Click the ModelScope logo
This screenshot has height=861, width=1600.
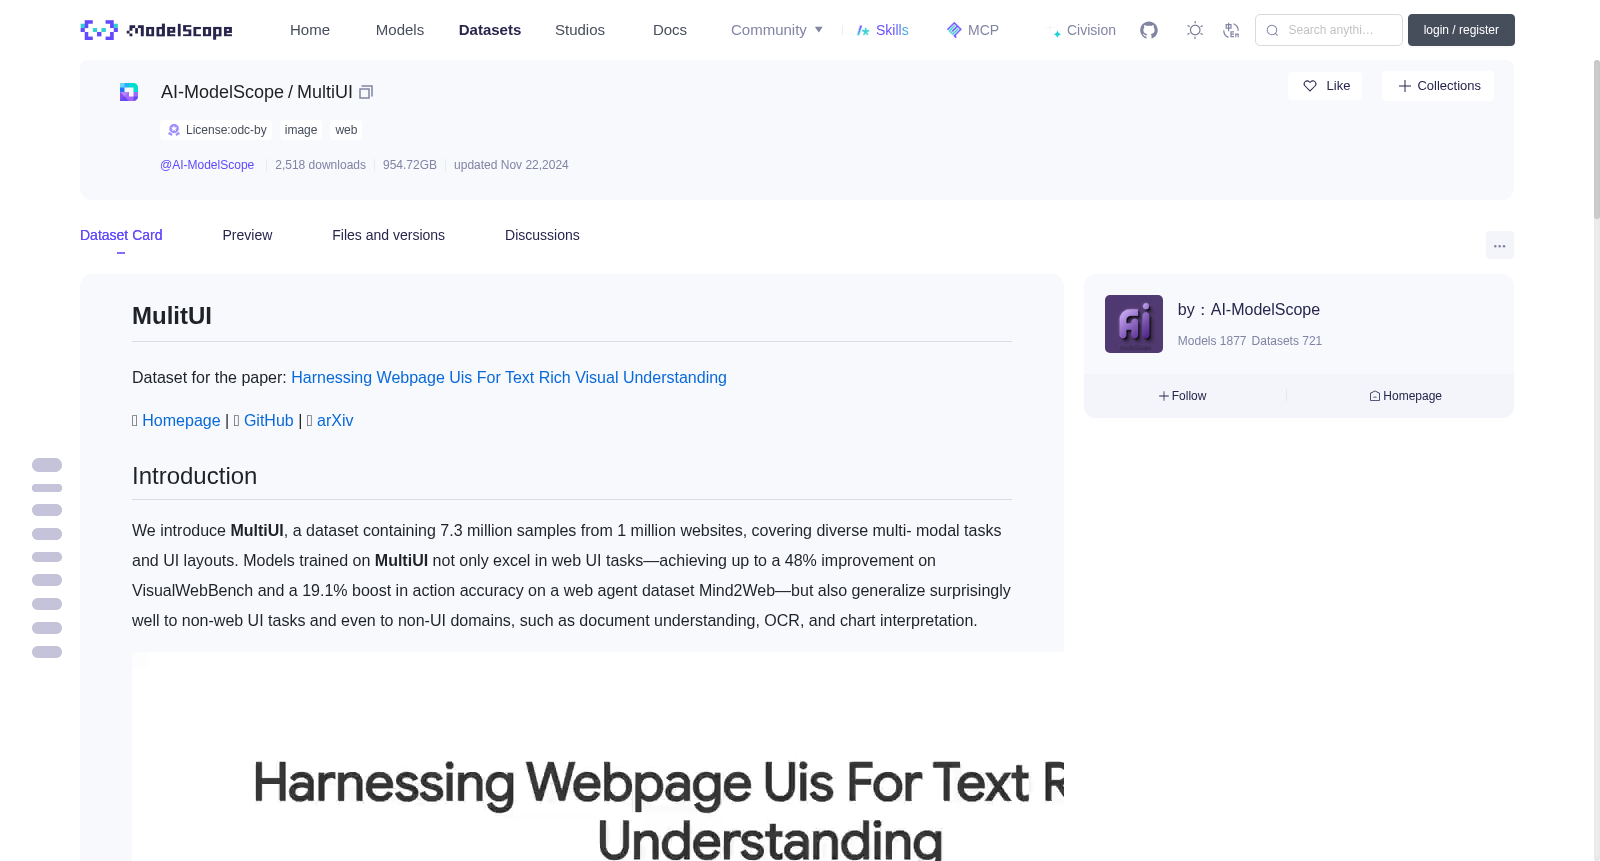156,30
